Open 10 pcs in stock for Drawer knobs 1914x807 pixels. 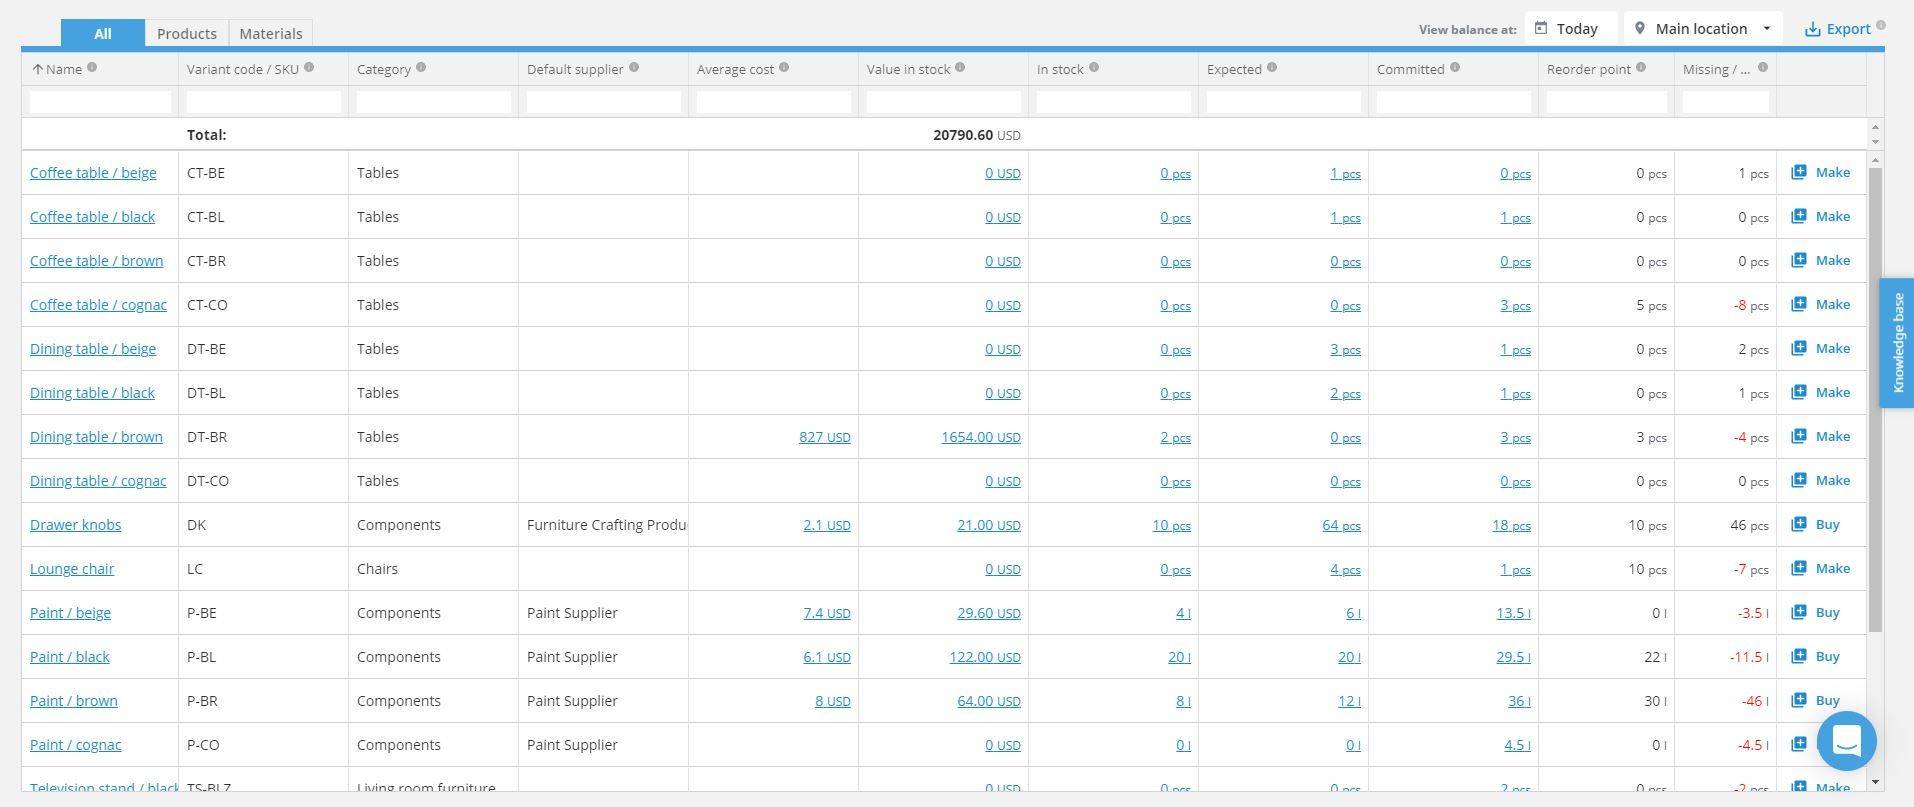pyautogui.click(x=1171, y=525)
